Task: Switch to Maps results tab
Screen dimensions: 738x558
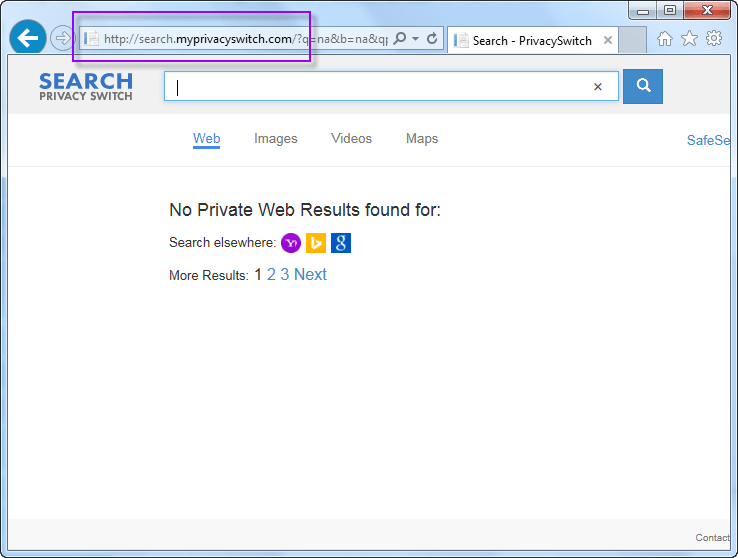Action: [x=422, y=139]
